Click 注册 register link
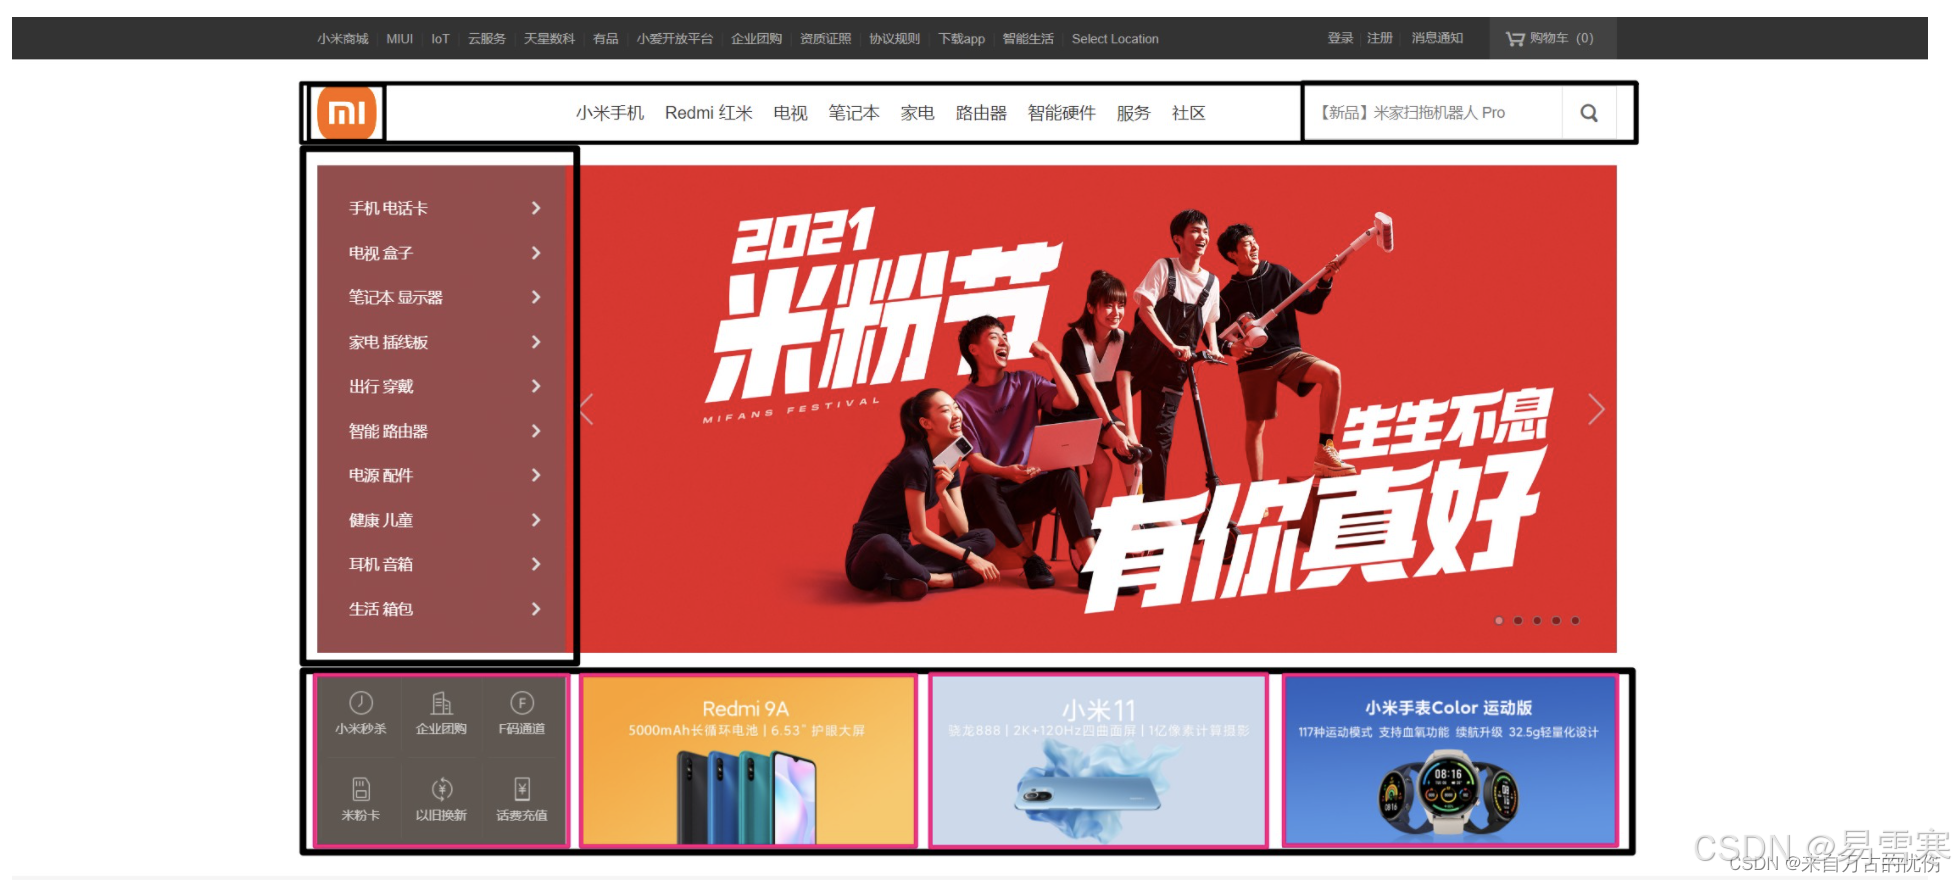Image resolution: width=1956 pixels, height=882 pixels. pyautogui.click(x=1380, y=38)
